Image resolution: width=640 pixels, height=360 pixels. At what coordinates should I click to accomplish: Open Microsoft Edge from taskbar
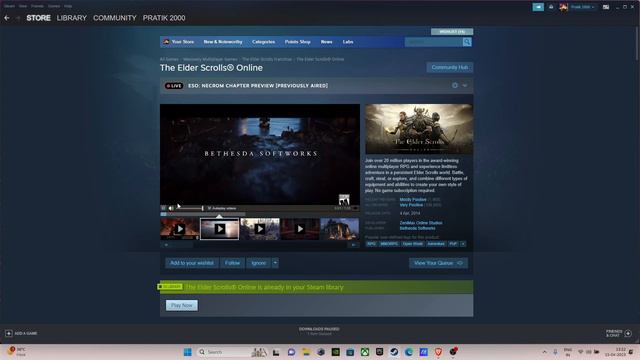(x=409, y=352)
